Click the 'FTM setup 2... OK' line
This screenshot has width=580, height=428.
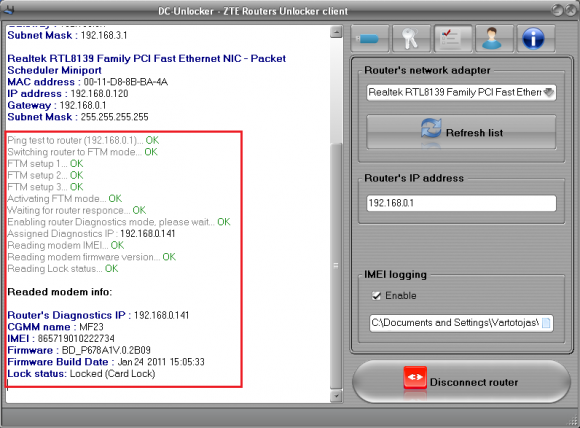(45, 175)
